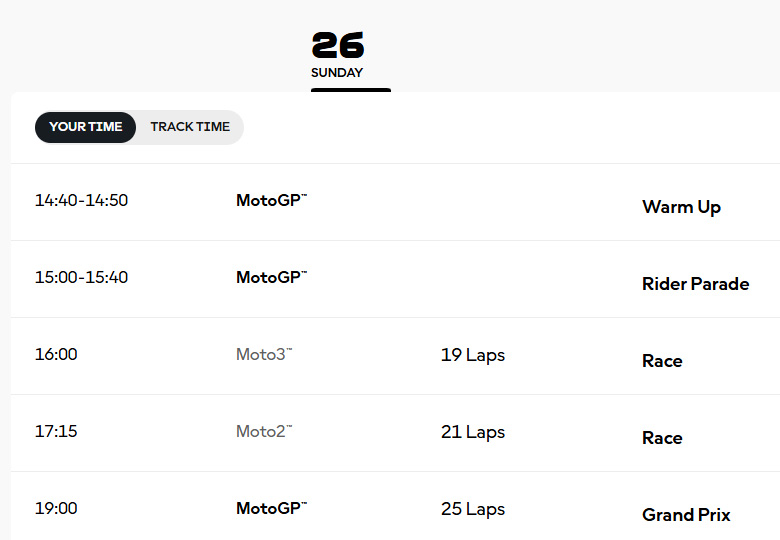The width and height of the screenshot is (780, 540).
Task: Select the Moto2 class label
Action: click(x=264, y=431)
